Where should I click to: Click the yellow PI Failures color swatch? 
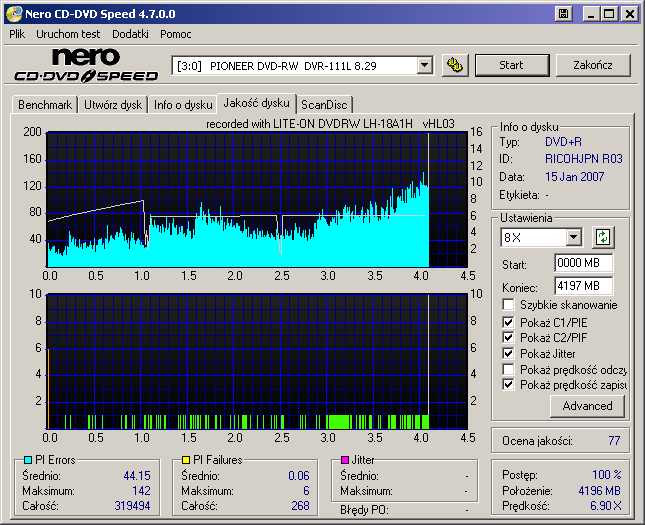pyautogui.click(x=186, y=460)
